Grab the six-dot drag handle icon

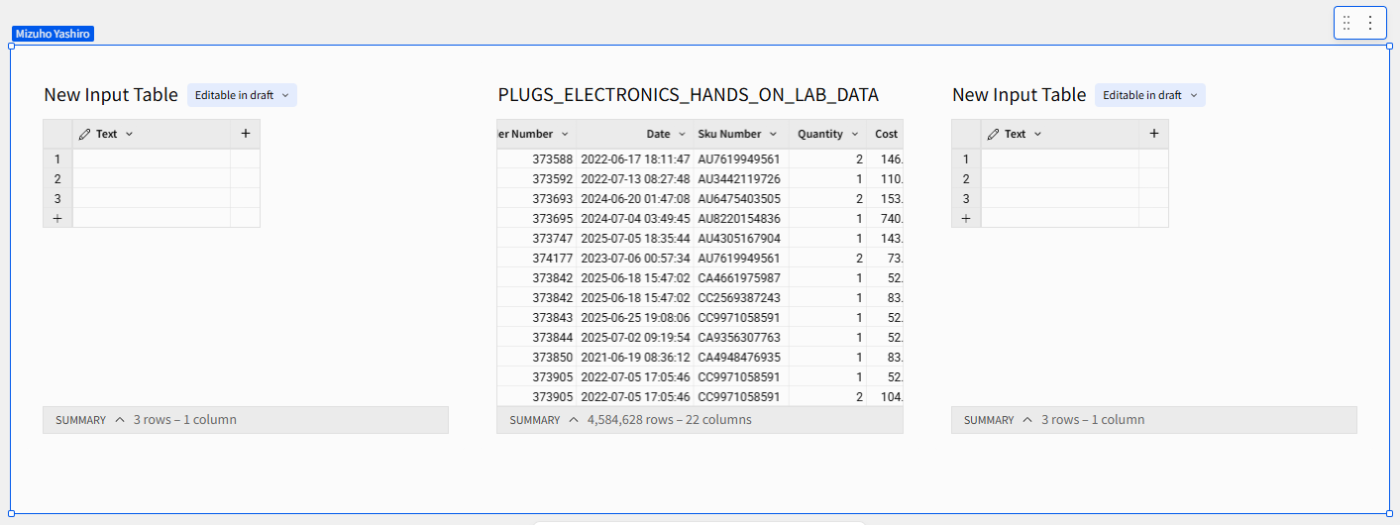1347,23
